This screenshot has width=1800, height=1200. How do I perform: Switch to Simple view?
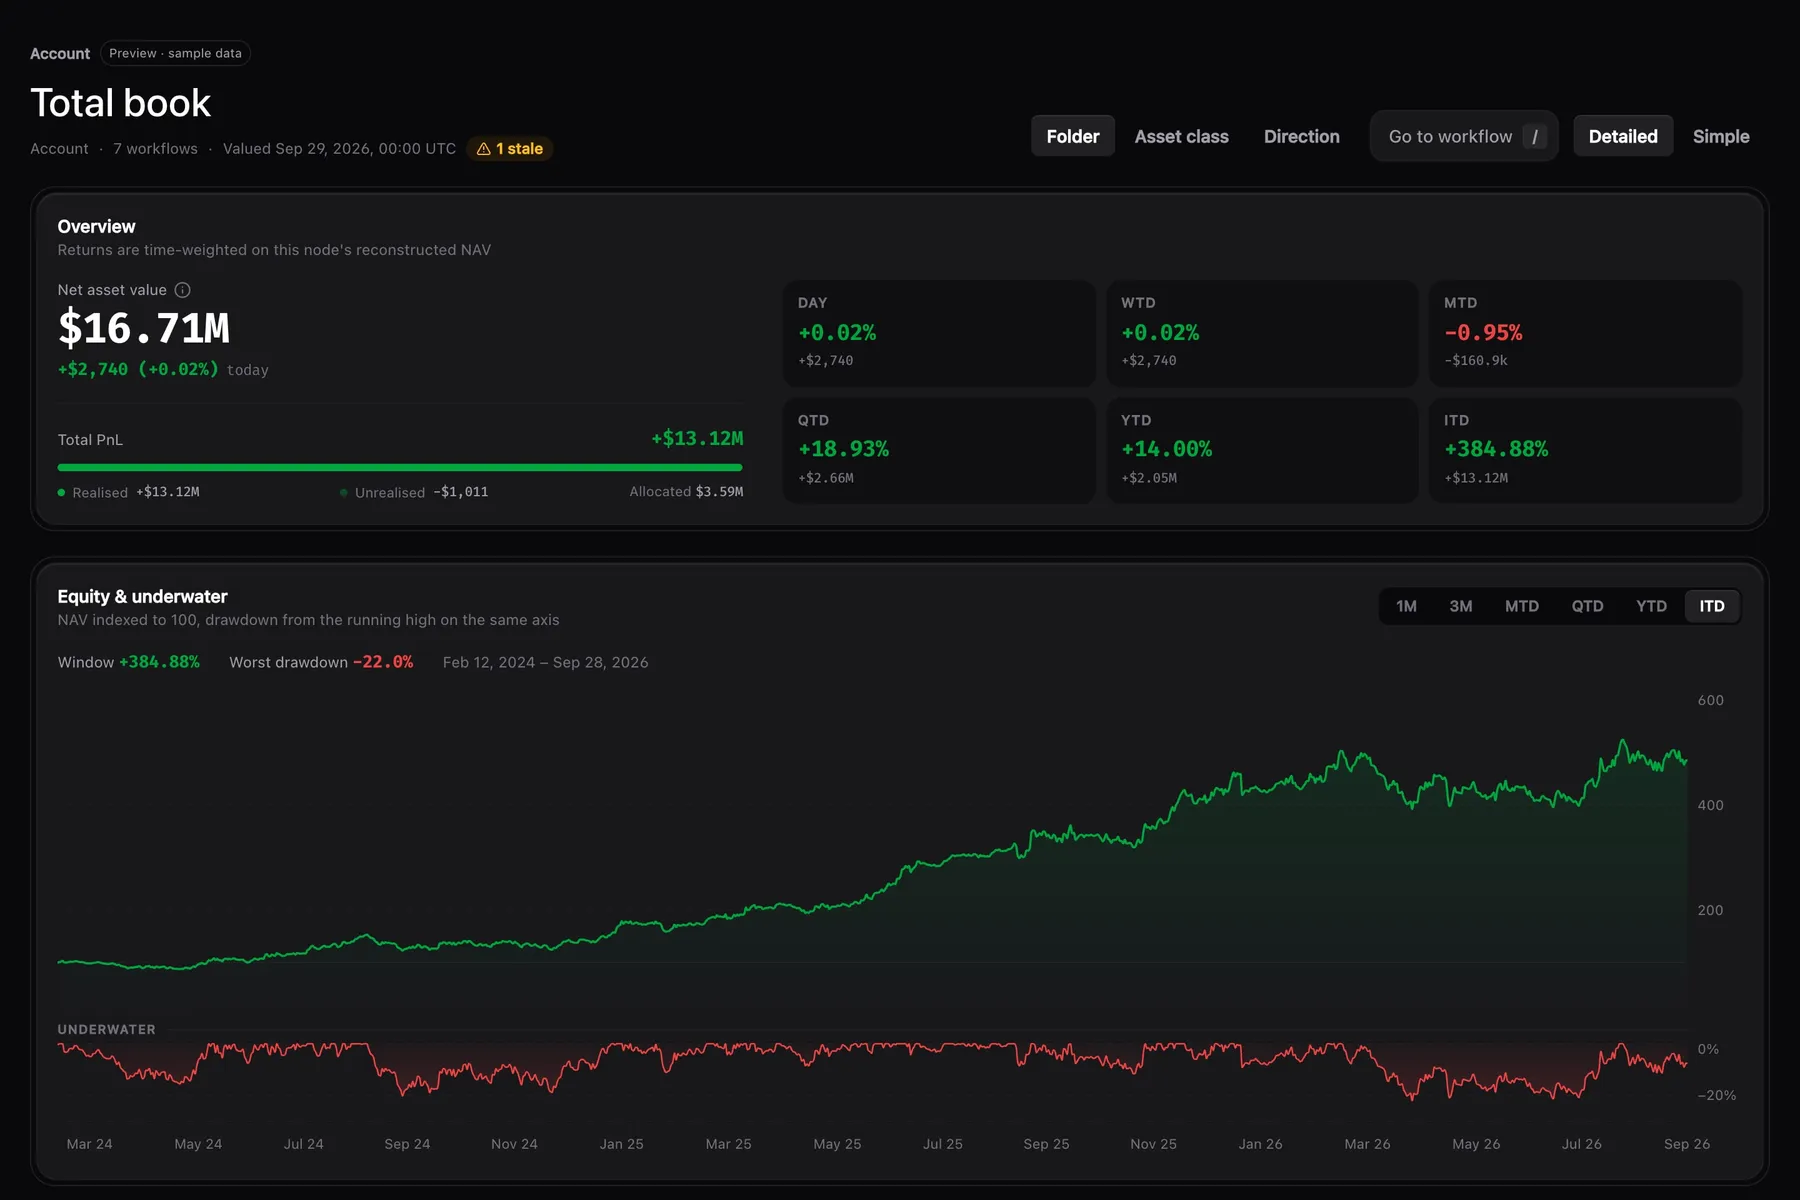(x=1721, y=137)
